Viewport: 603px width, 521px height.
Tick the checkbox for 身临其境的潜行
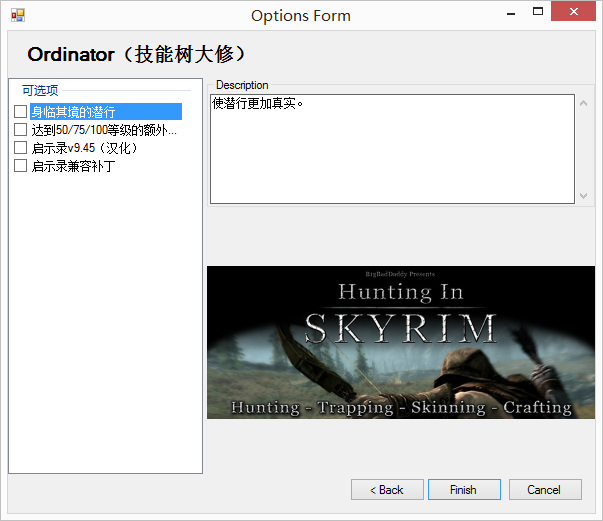21,112
